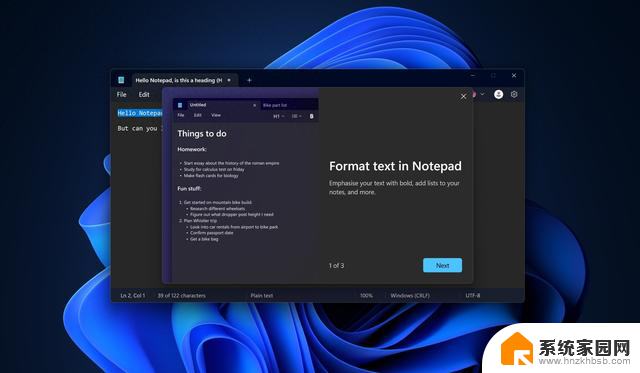The width and height of the screenshot is (640, 373).
Task: Open the File menu in Notepad
Action: click(122, 95)
